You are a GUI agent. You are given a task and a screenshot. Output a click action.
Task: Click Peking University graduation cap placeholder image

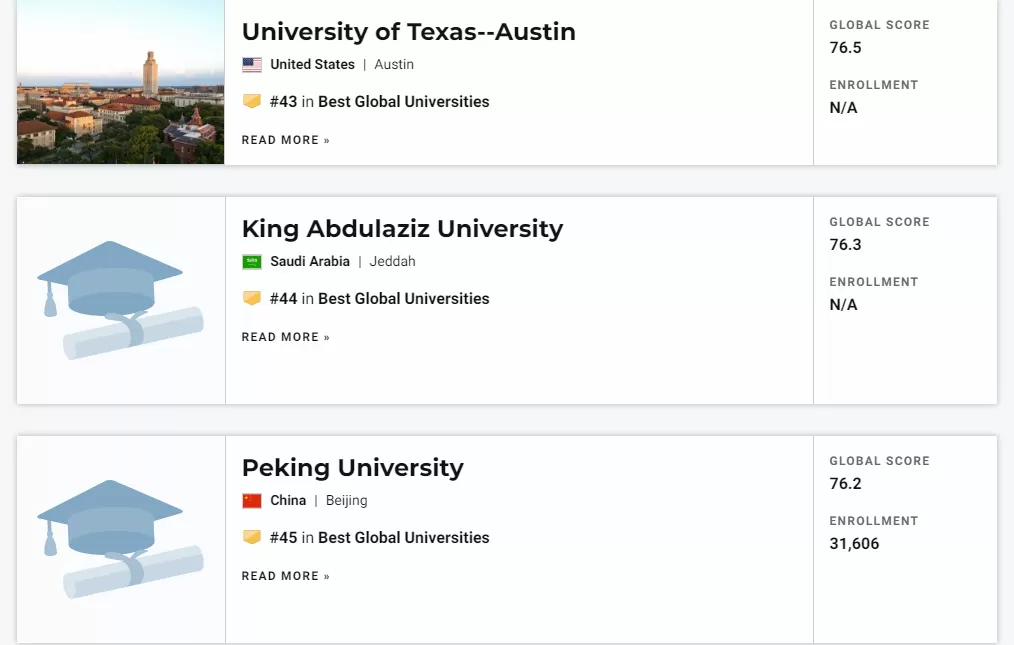pyautogui.click(x=120, y=539)
